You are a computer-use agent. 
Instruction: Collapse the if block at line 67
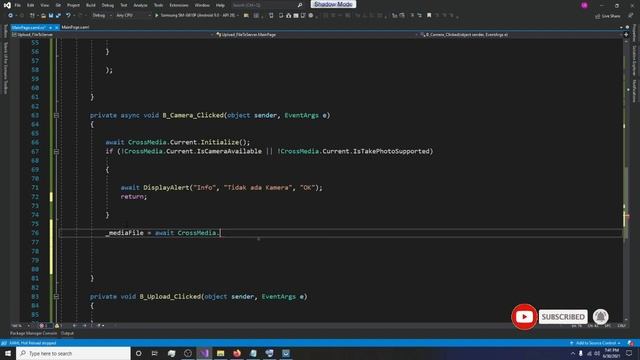[x=56, y=151]
